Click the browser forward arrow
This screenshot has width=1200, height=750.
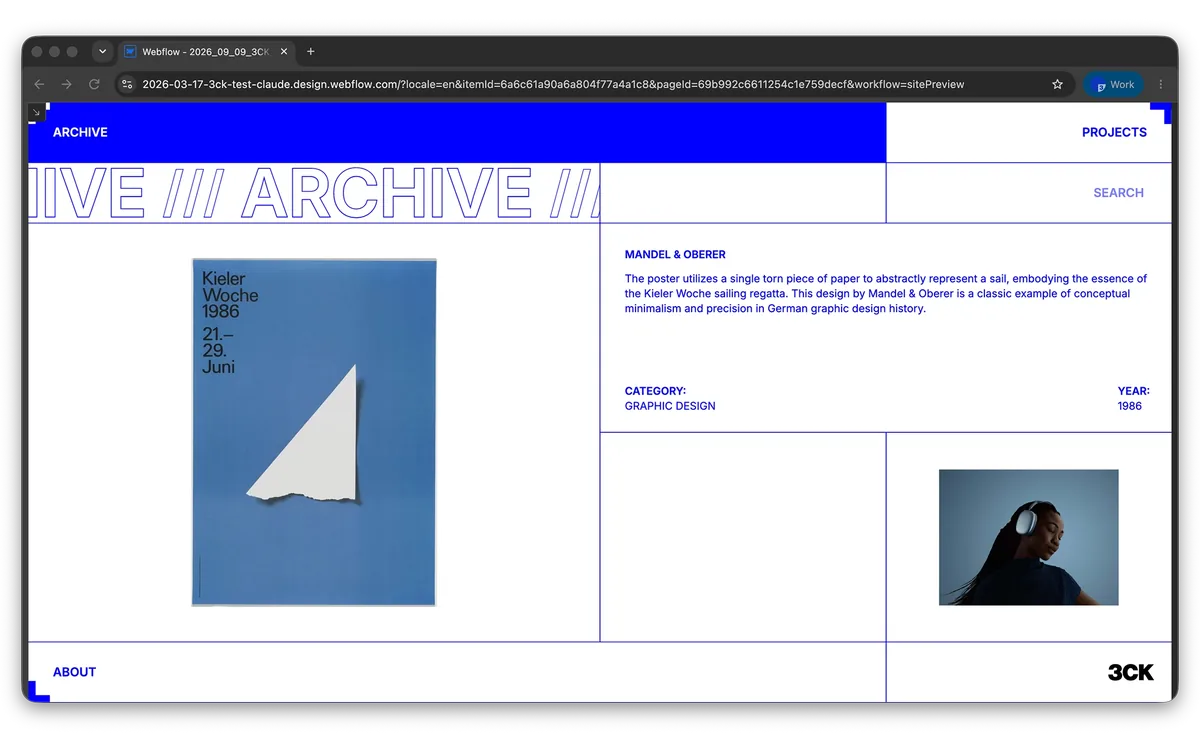tap(67, 85)
